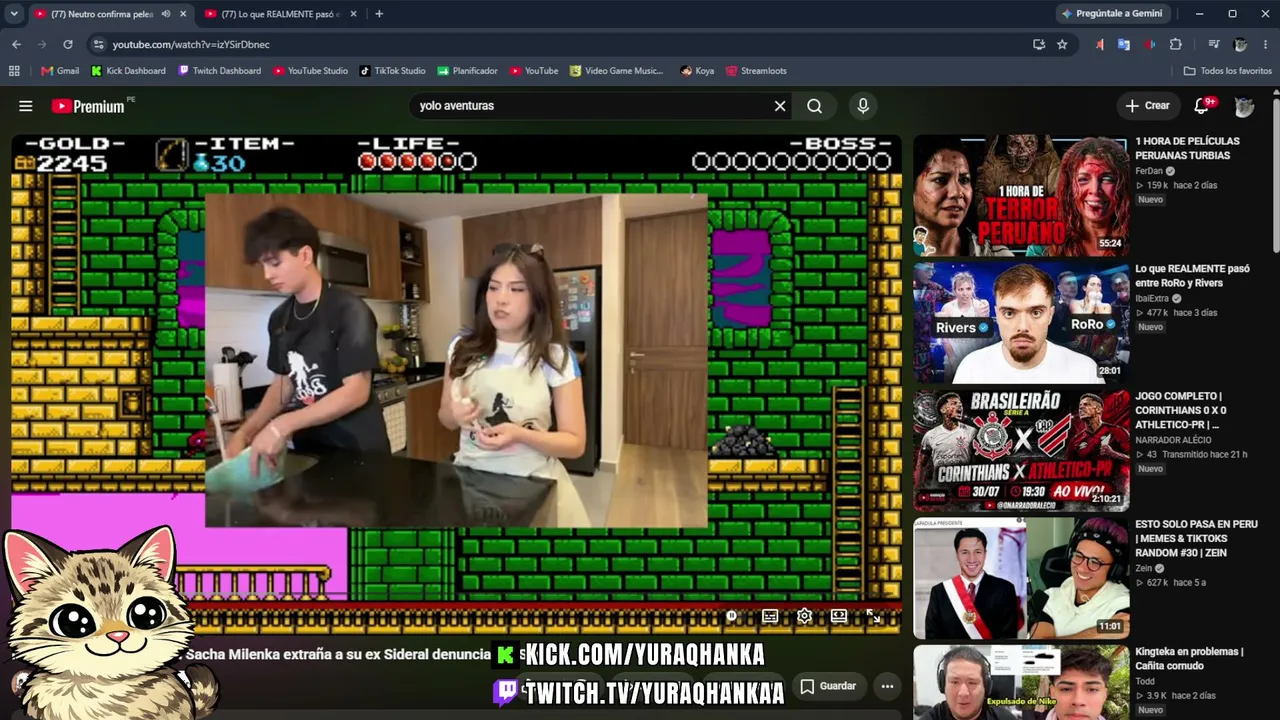View site information icon in address bar
The height and width of the screenshot is (720, 1280).
tap(97, 44)
